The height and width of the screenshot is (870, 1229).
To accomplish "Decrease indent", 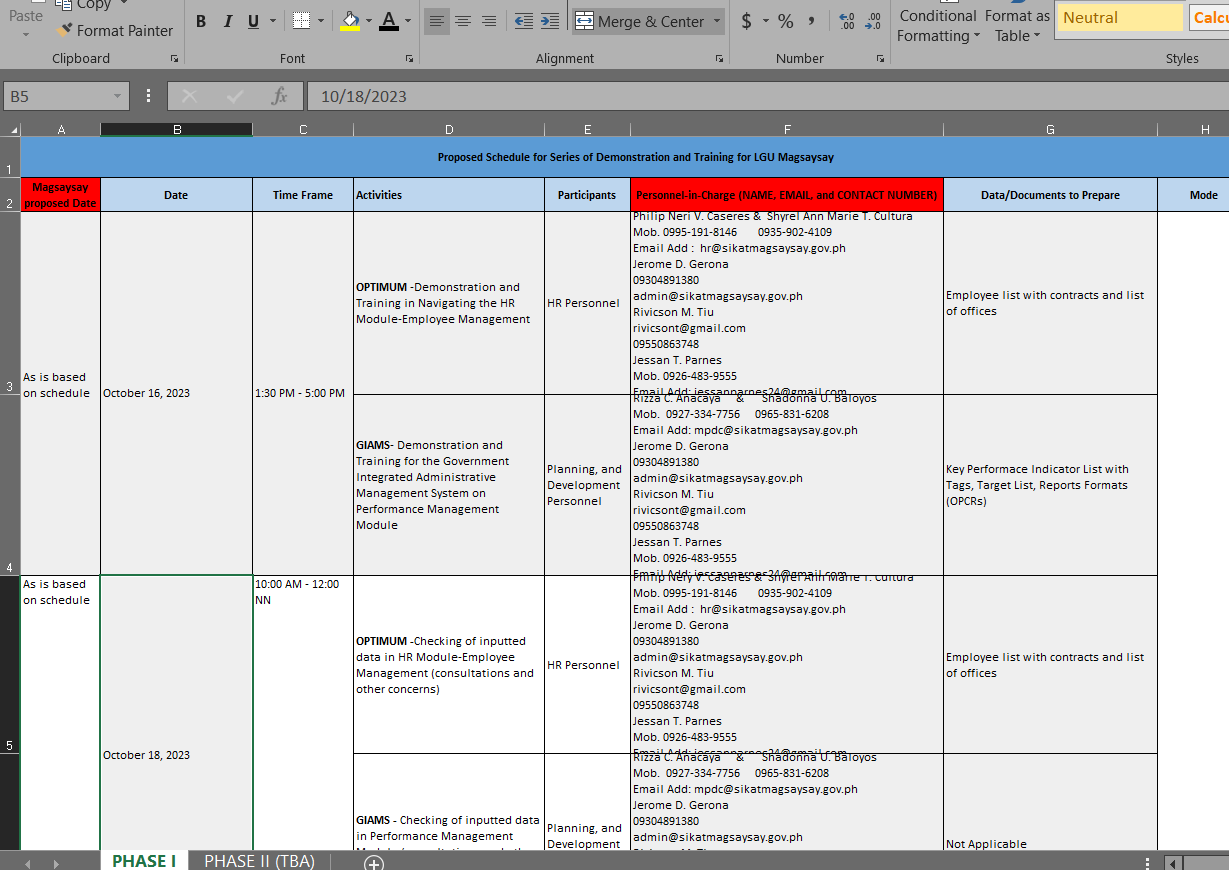I will click(x=523, y=21).
